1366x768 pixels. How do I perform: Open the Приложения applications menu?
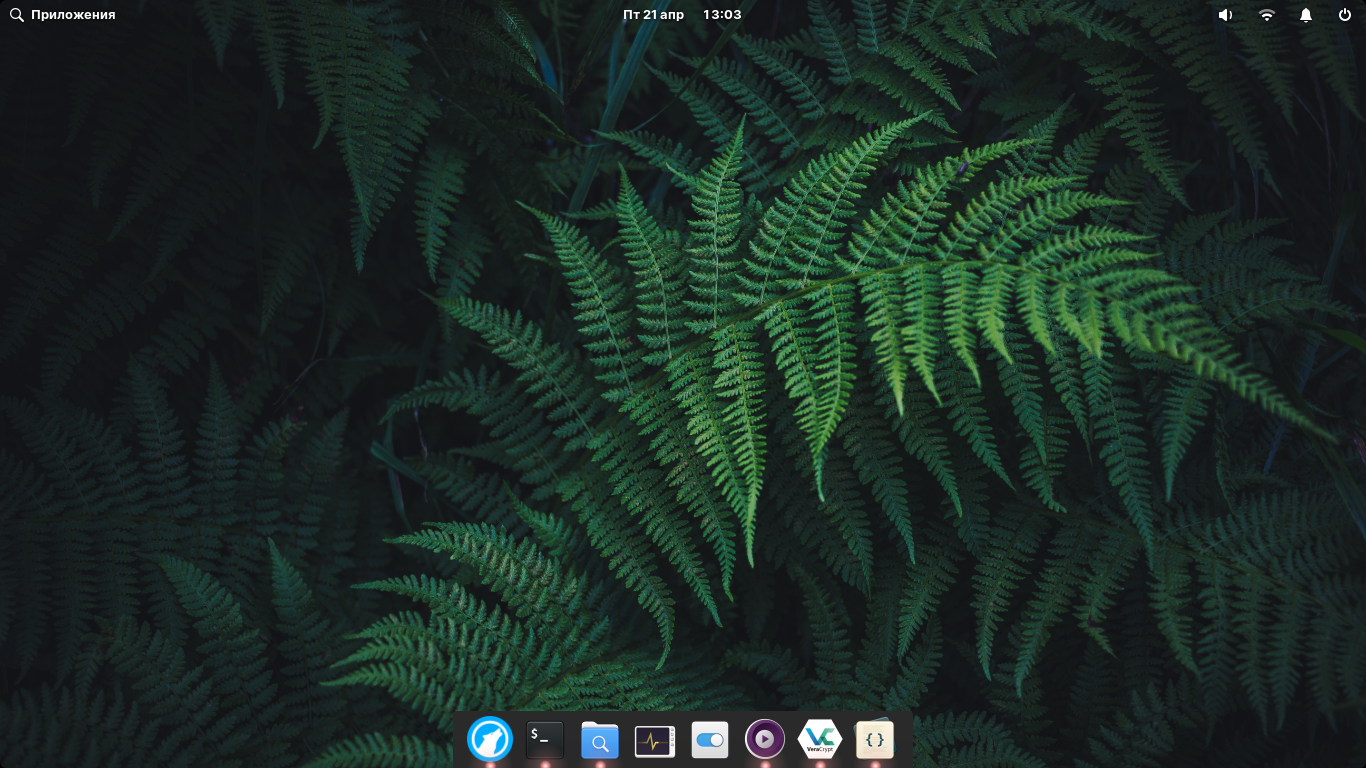pyautogui.click(x=62, y=15)
